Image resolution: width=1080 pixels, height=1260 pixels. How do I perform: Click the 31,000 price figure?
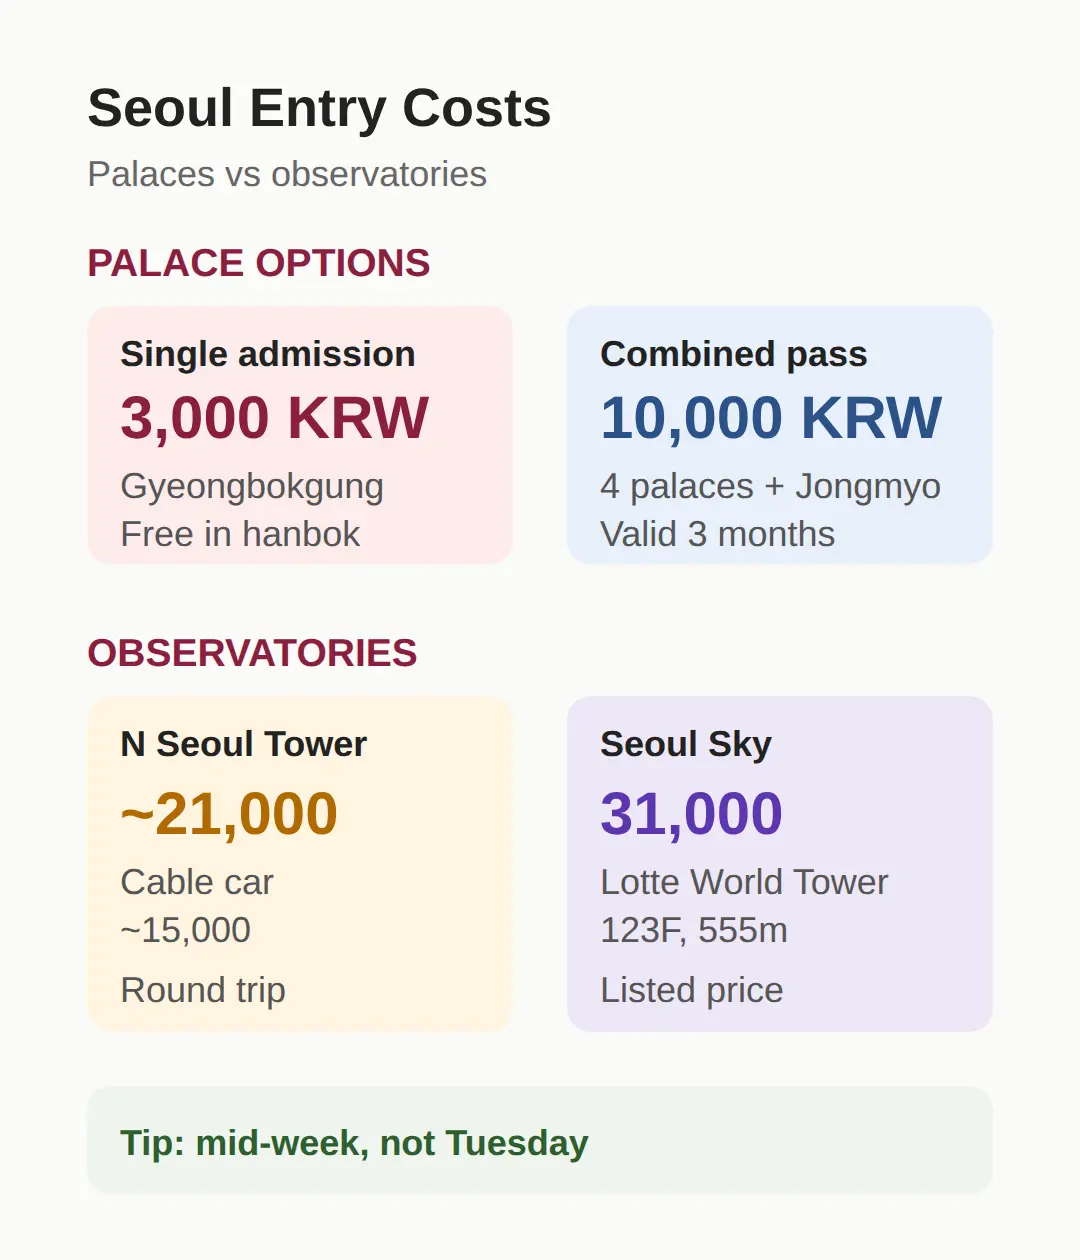[x=691, y=813]
